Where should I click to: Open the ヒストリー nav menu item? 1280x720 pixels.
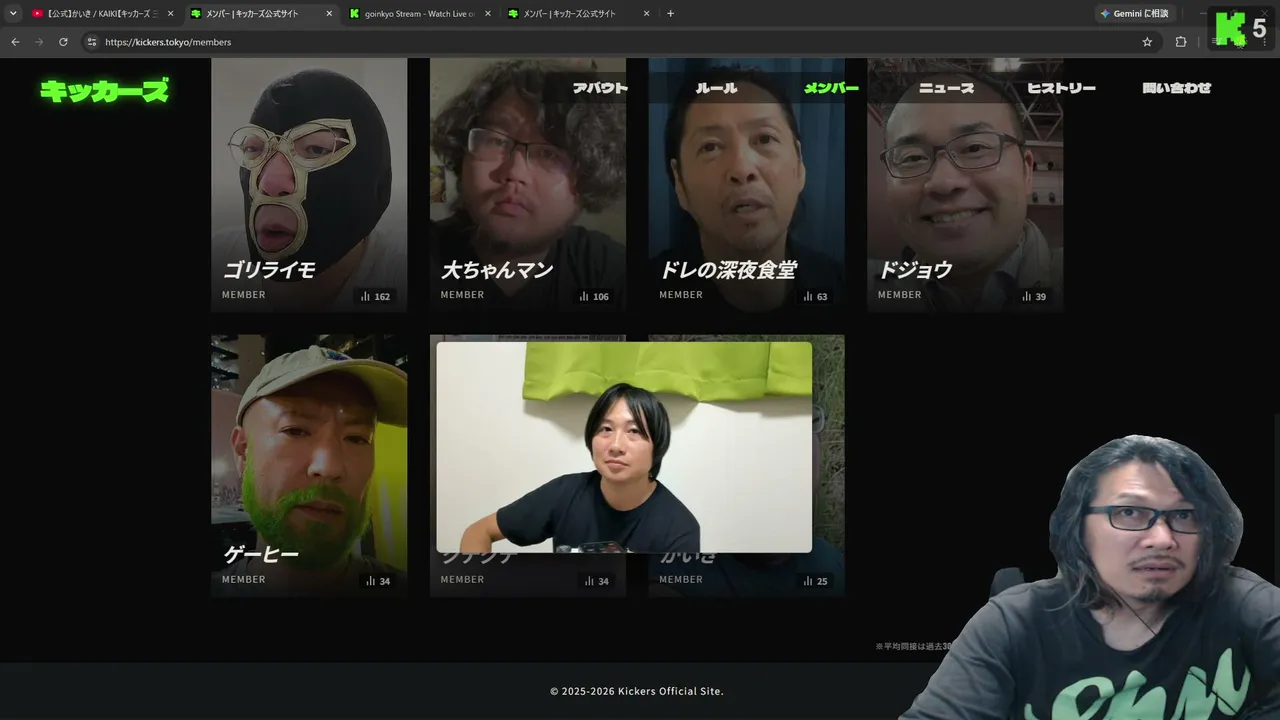1061,88
